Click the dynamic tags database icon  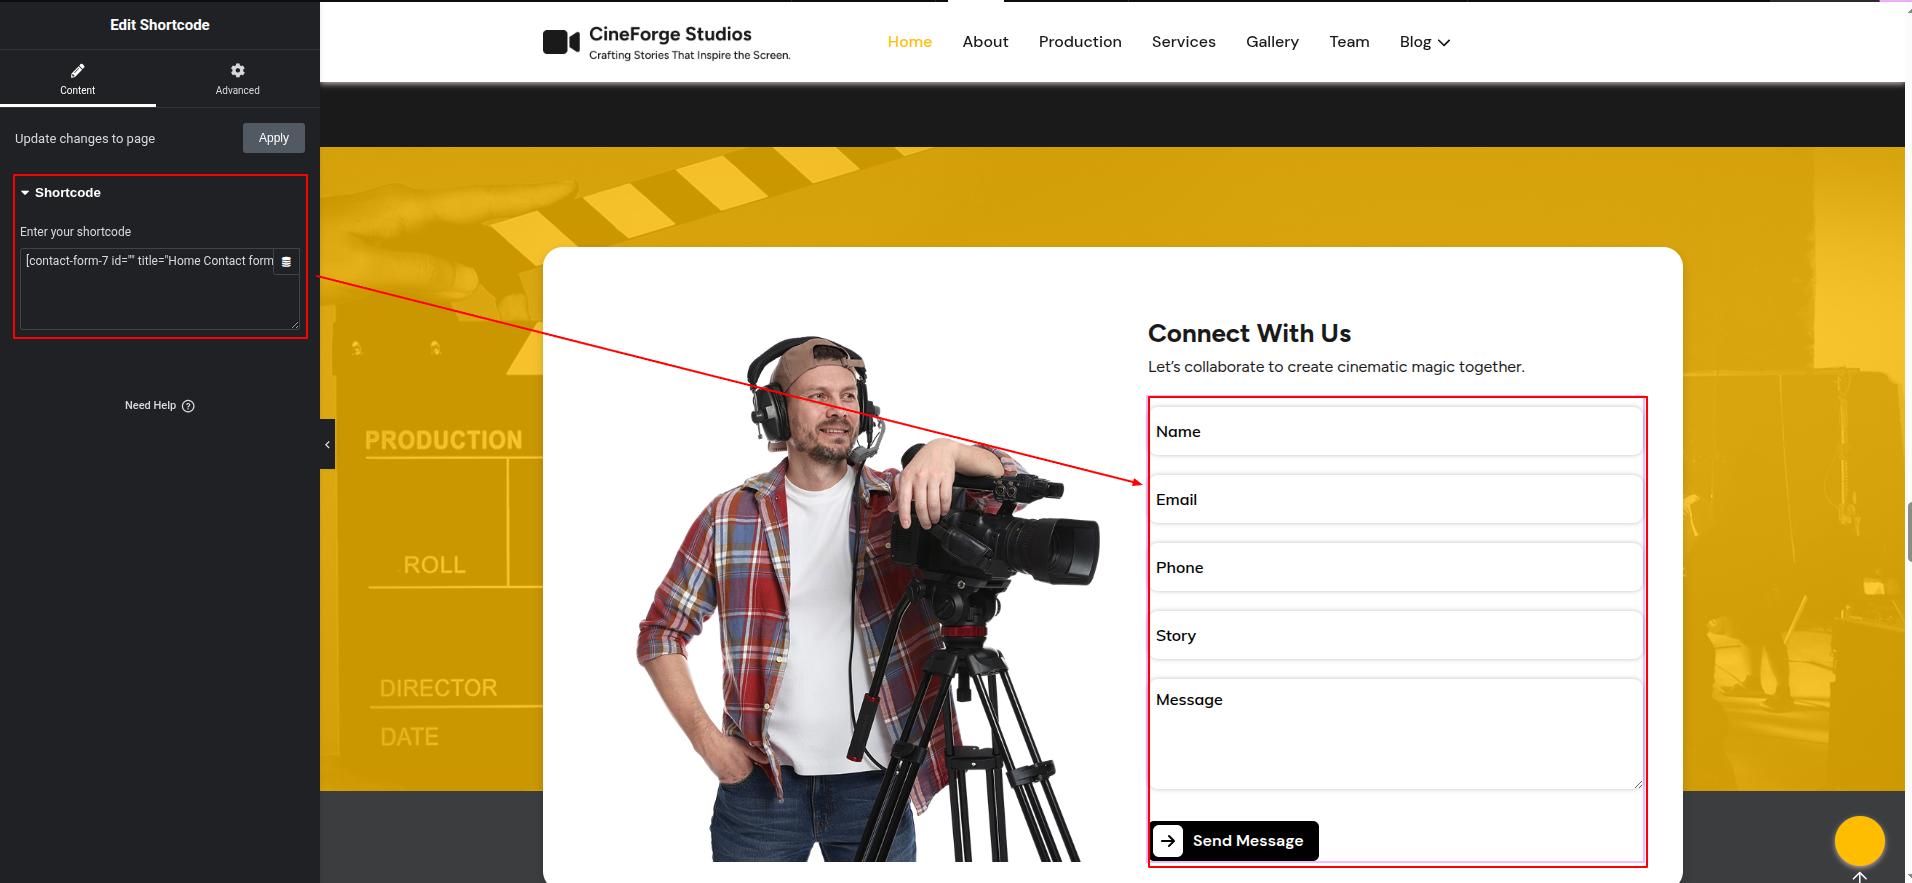(x=286, y=262)
